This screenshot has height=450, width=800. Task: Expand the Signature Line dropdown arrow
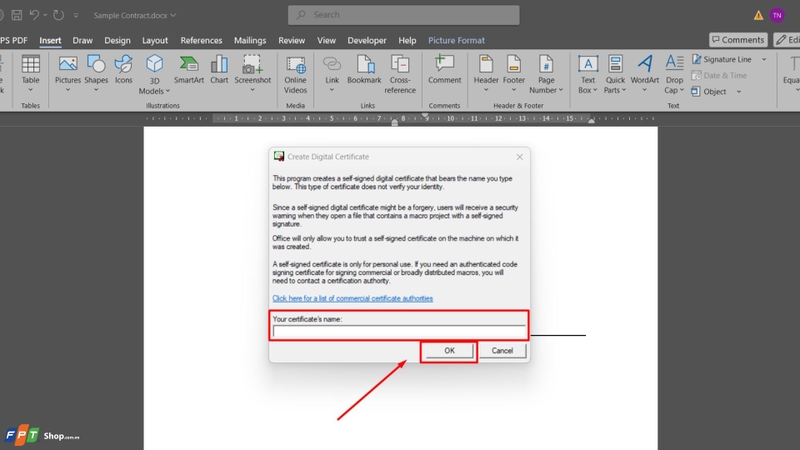(x=764, y=60)
